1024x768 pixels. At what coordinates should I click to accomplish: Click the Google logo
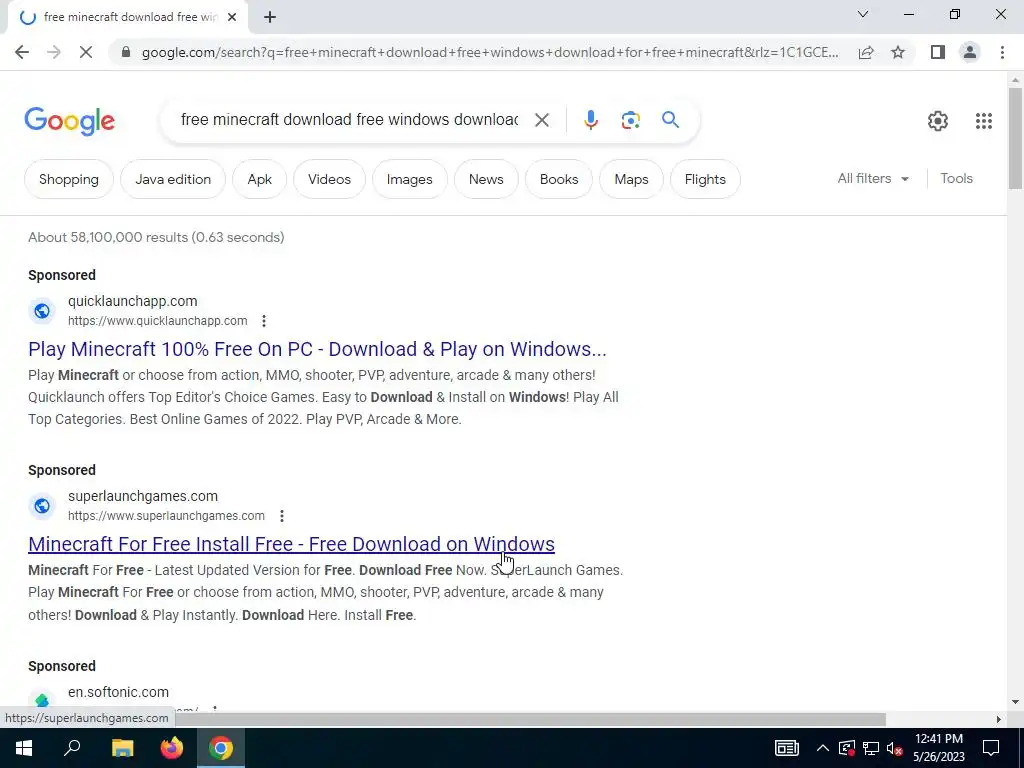(x=69, y=121)
